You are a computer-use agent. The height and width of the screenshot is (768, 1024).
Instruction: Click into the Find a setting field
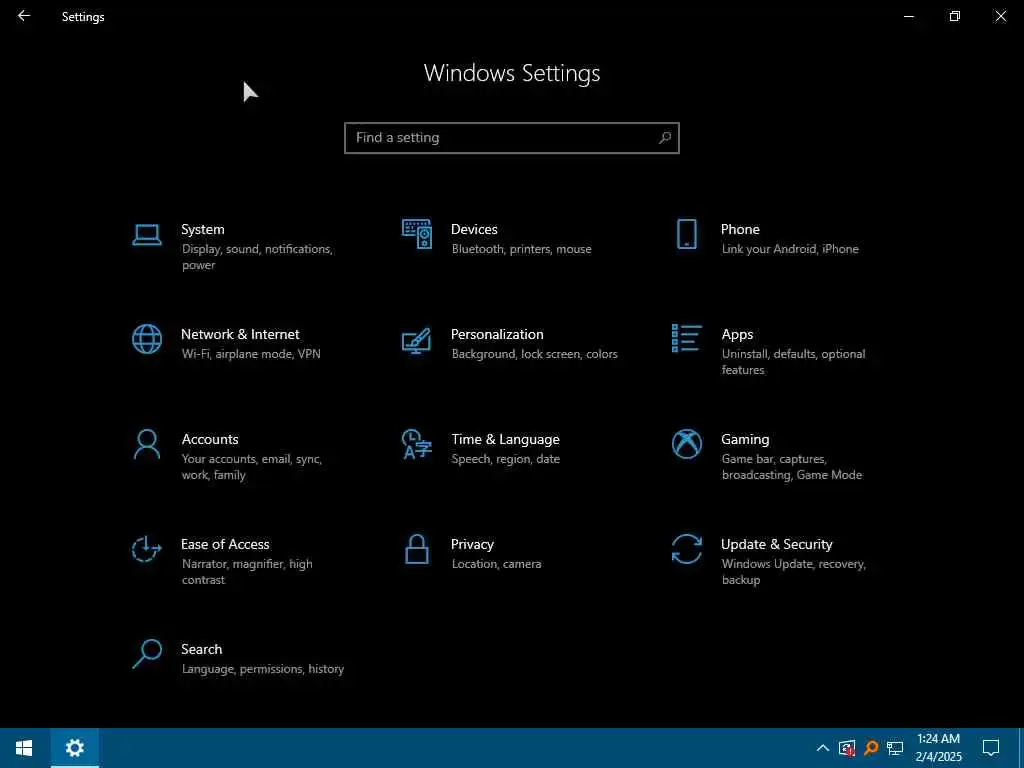coord(511,138)
